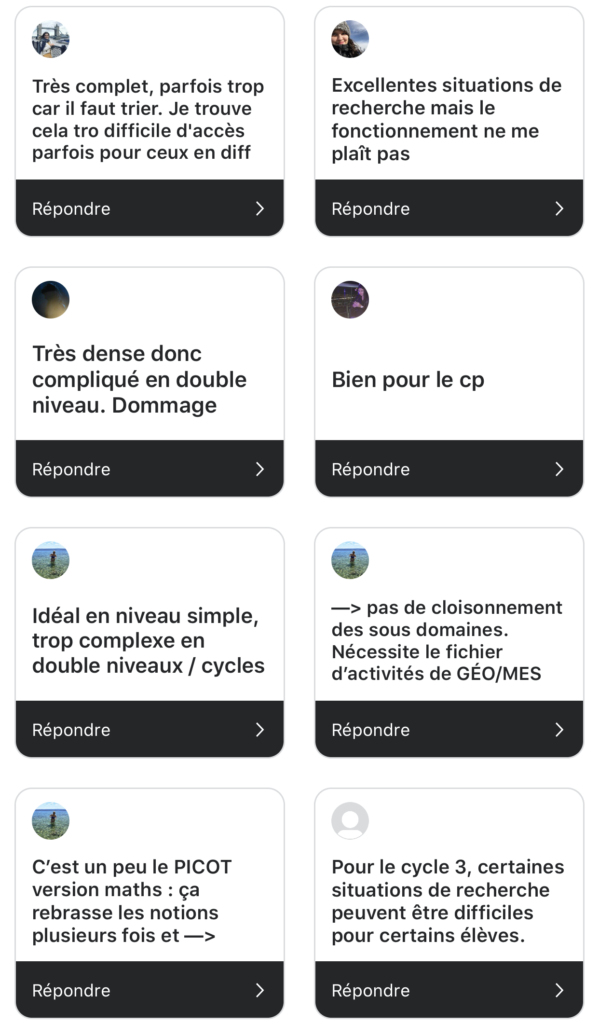The image size is (599, 1024).
Task: Reply to 'Très dense donc compliqué' response
Action: coord(150,469)
